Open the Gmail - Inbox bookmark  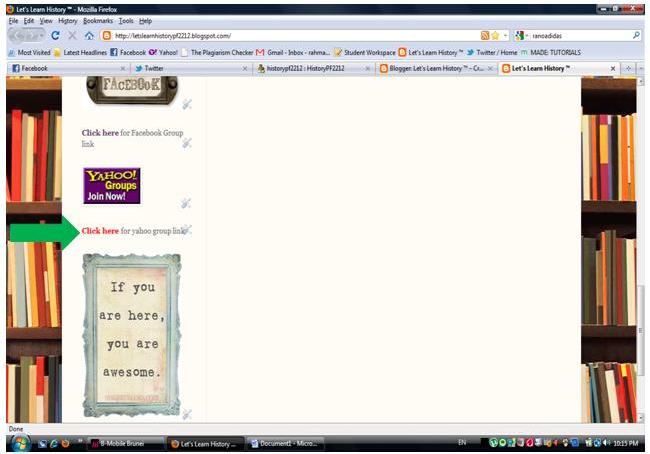[293, 53]
